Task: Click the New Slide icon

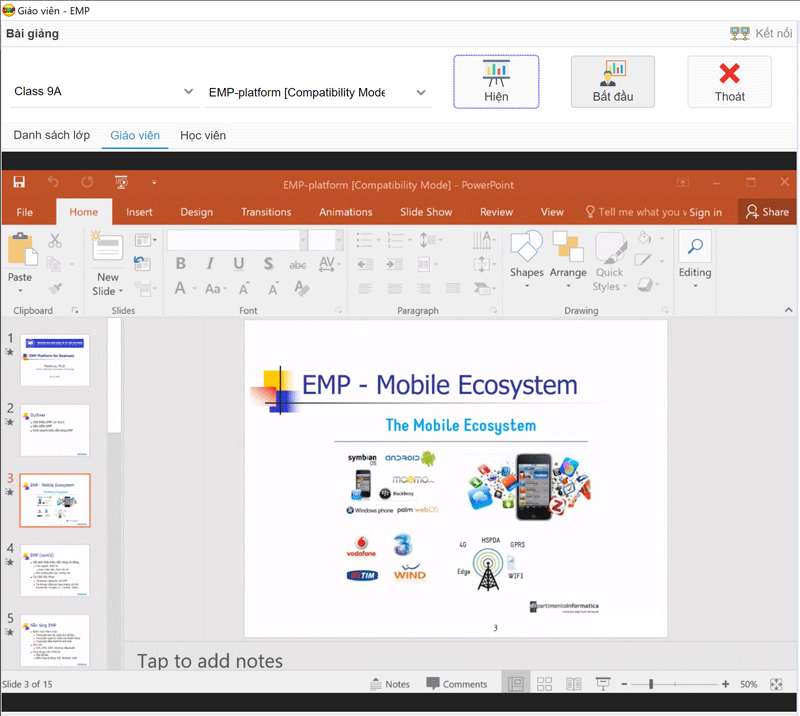Action: point(107,247)
